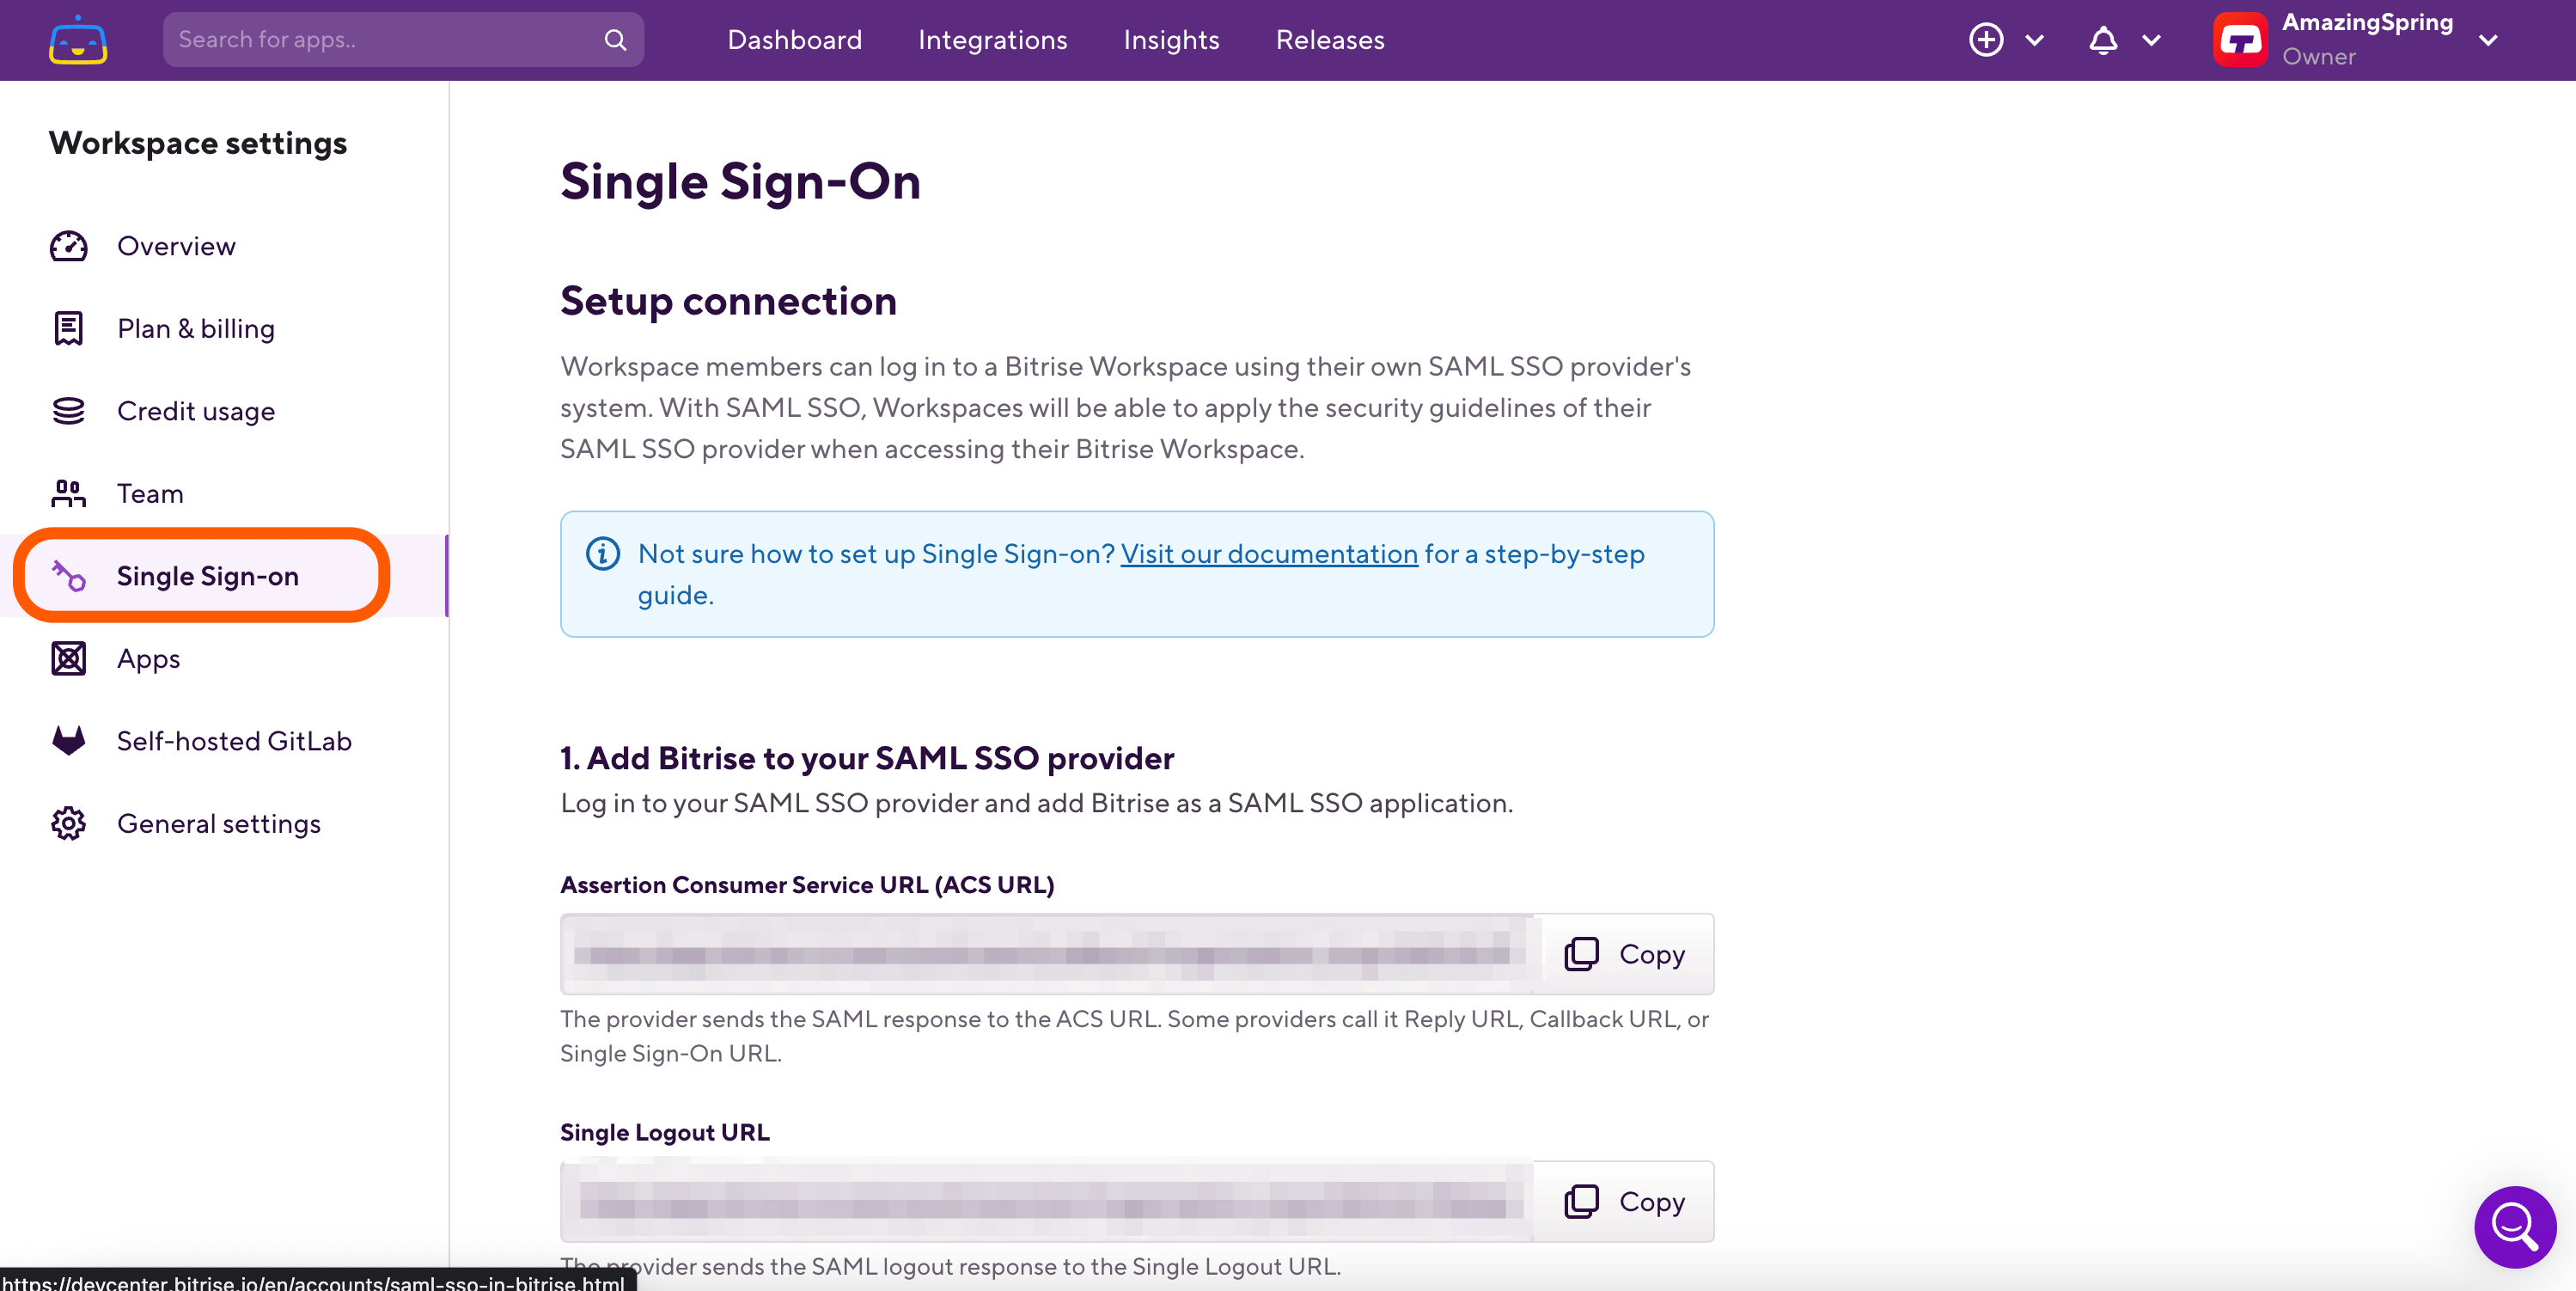Open the Overview page in Workspace settings
This screenshot has width=2576, height=1291.
click(176, 245)
